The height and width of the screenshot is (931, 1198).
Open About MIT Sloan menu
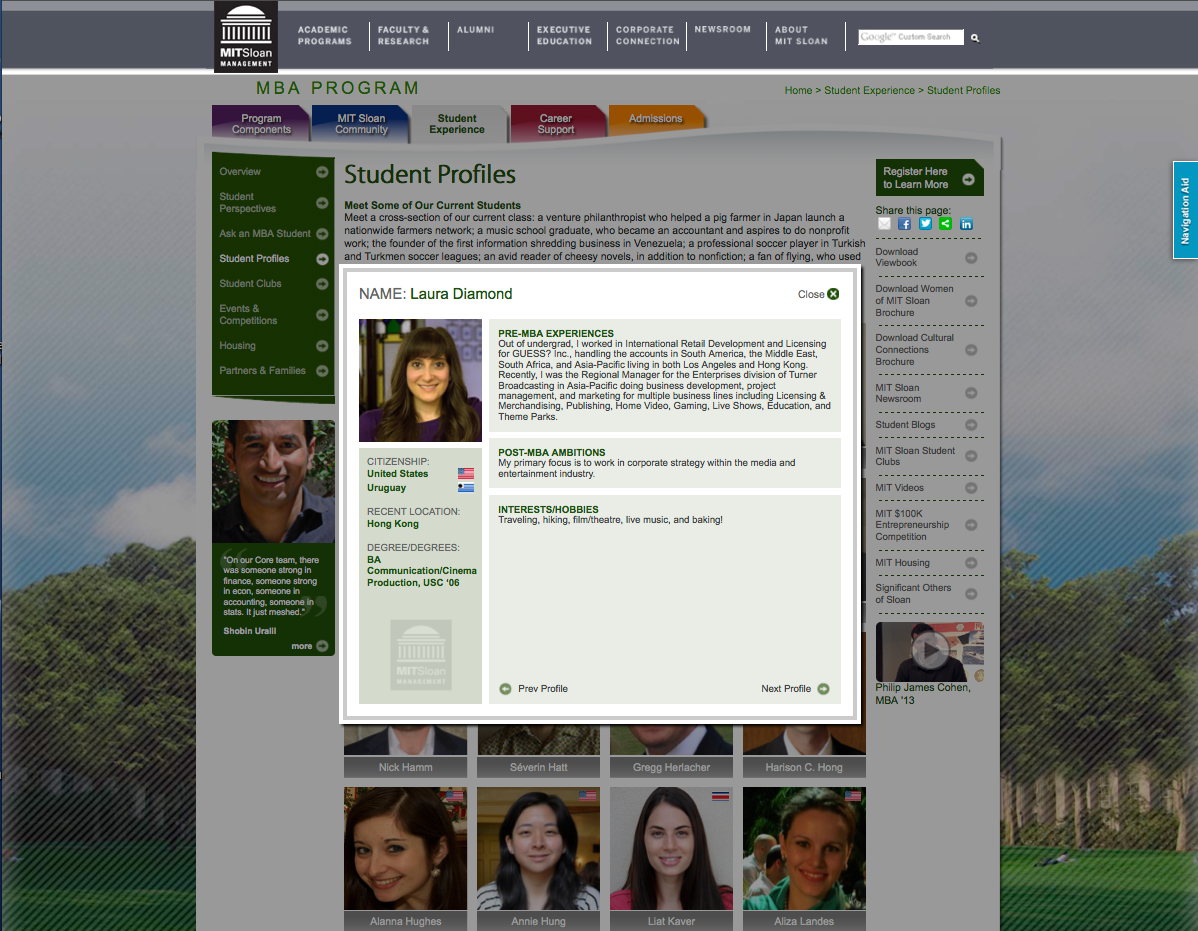[801, 35]
